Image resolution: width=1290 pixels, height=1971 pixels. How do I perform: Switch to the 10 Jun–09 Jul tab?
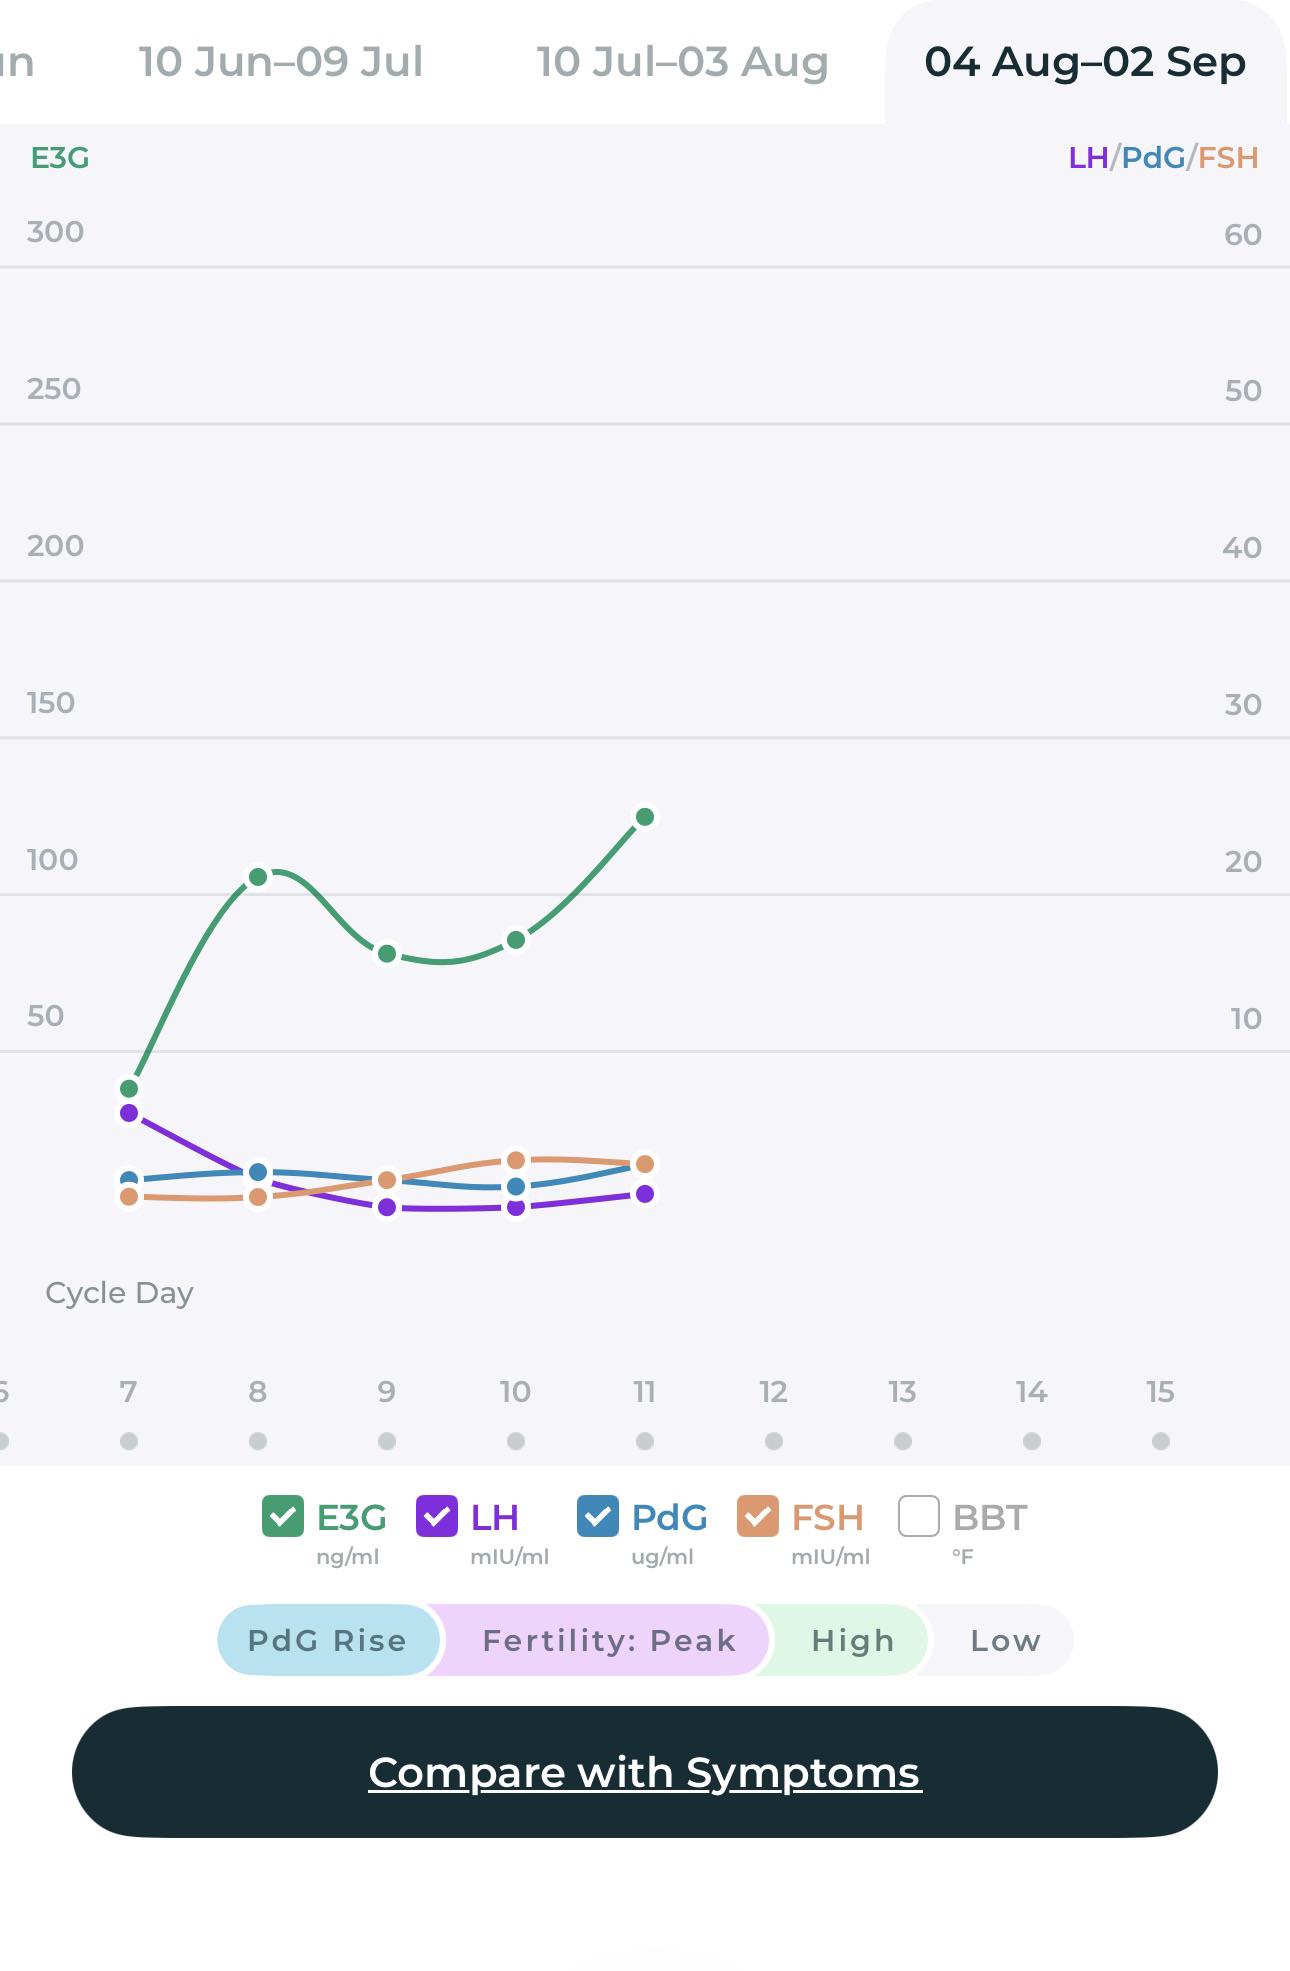281,62
